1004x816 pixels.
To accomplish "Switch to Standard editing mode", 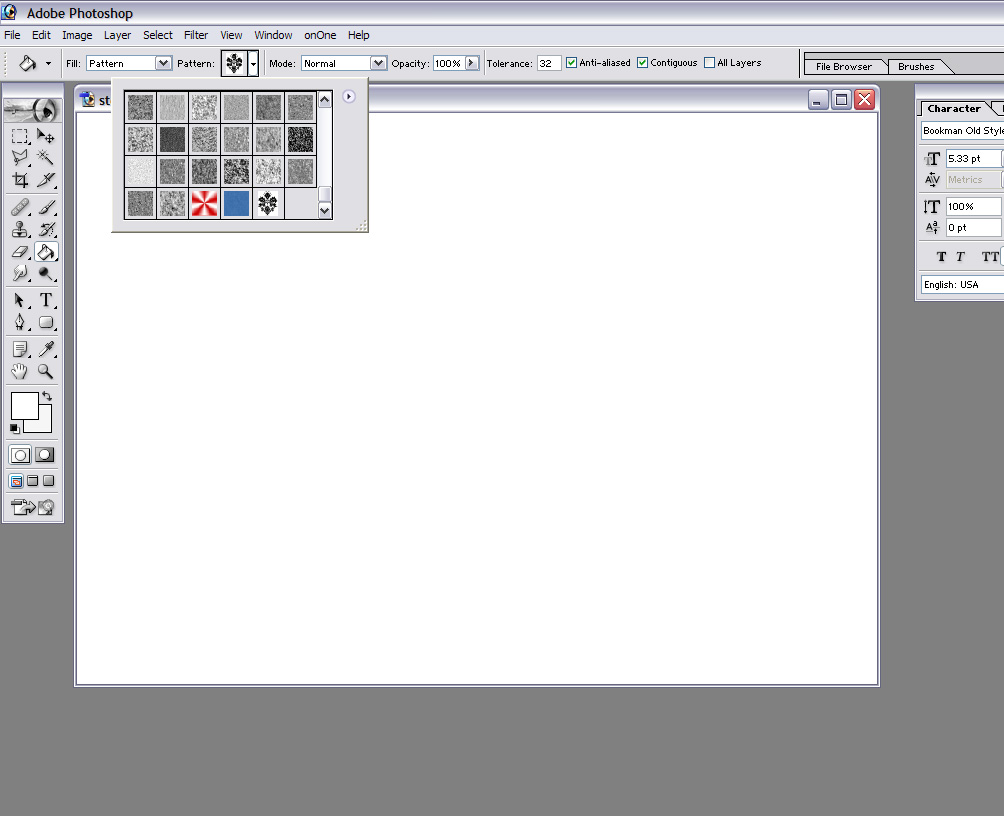I will pos(20,455).
